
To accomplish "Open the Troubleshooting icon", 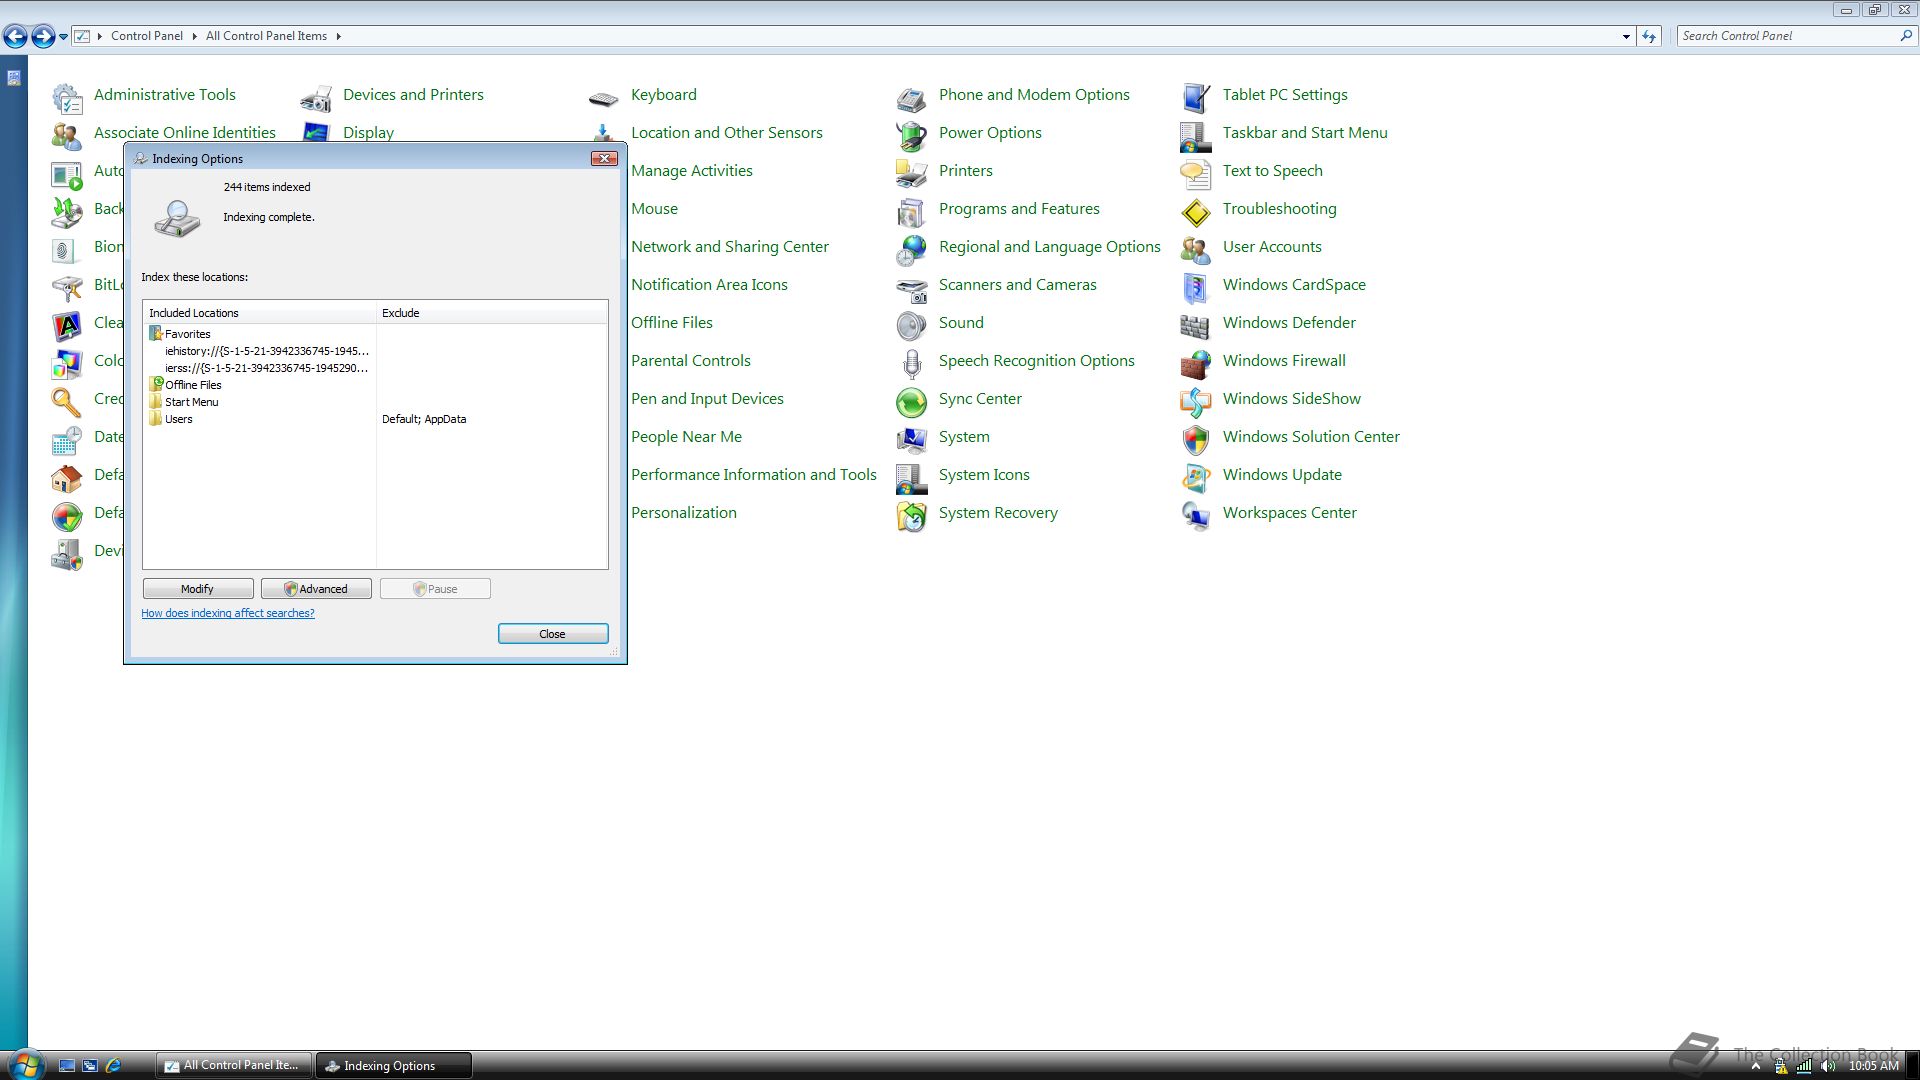I will point(1195,212).
